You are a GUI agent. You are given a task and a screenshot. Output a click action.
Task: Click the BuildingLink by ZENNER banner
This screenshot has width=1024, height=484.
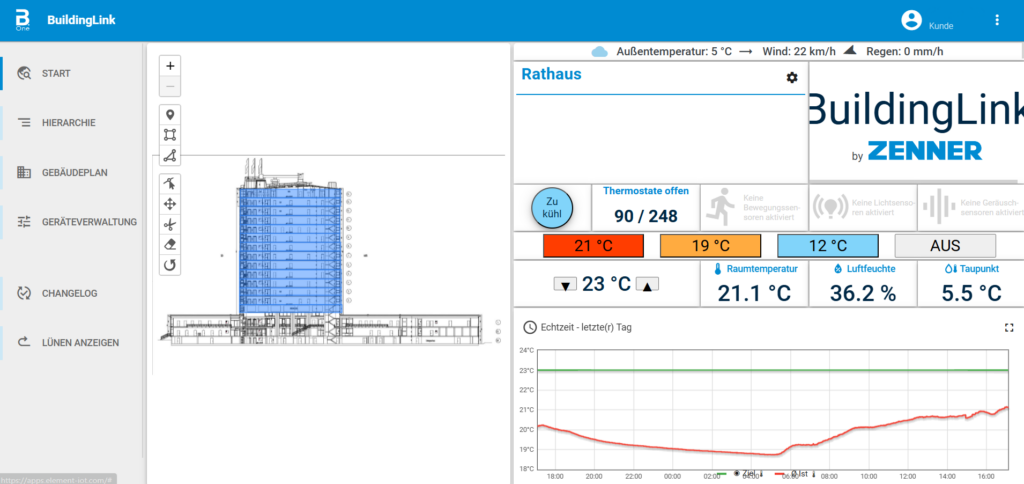916,122
